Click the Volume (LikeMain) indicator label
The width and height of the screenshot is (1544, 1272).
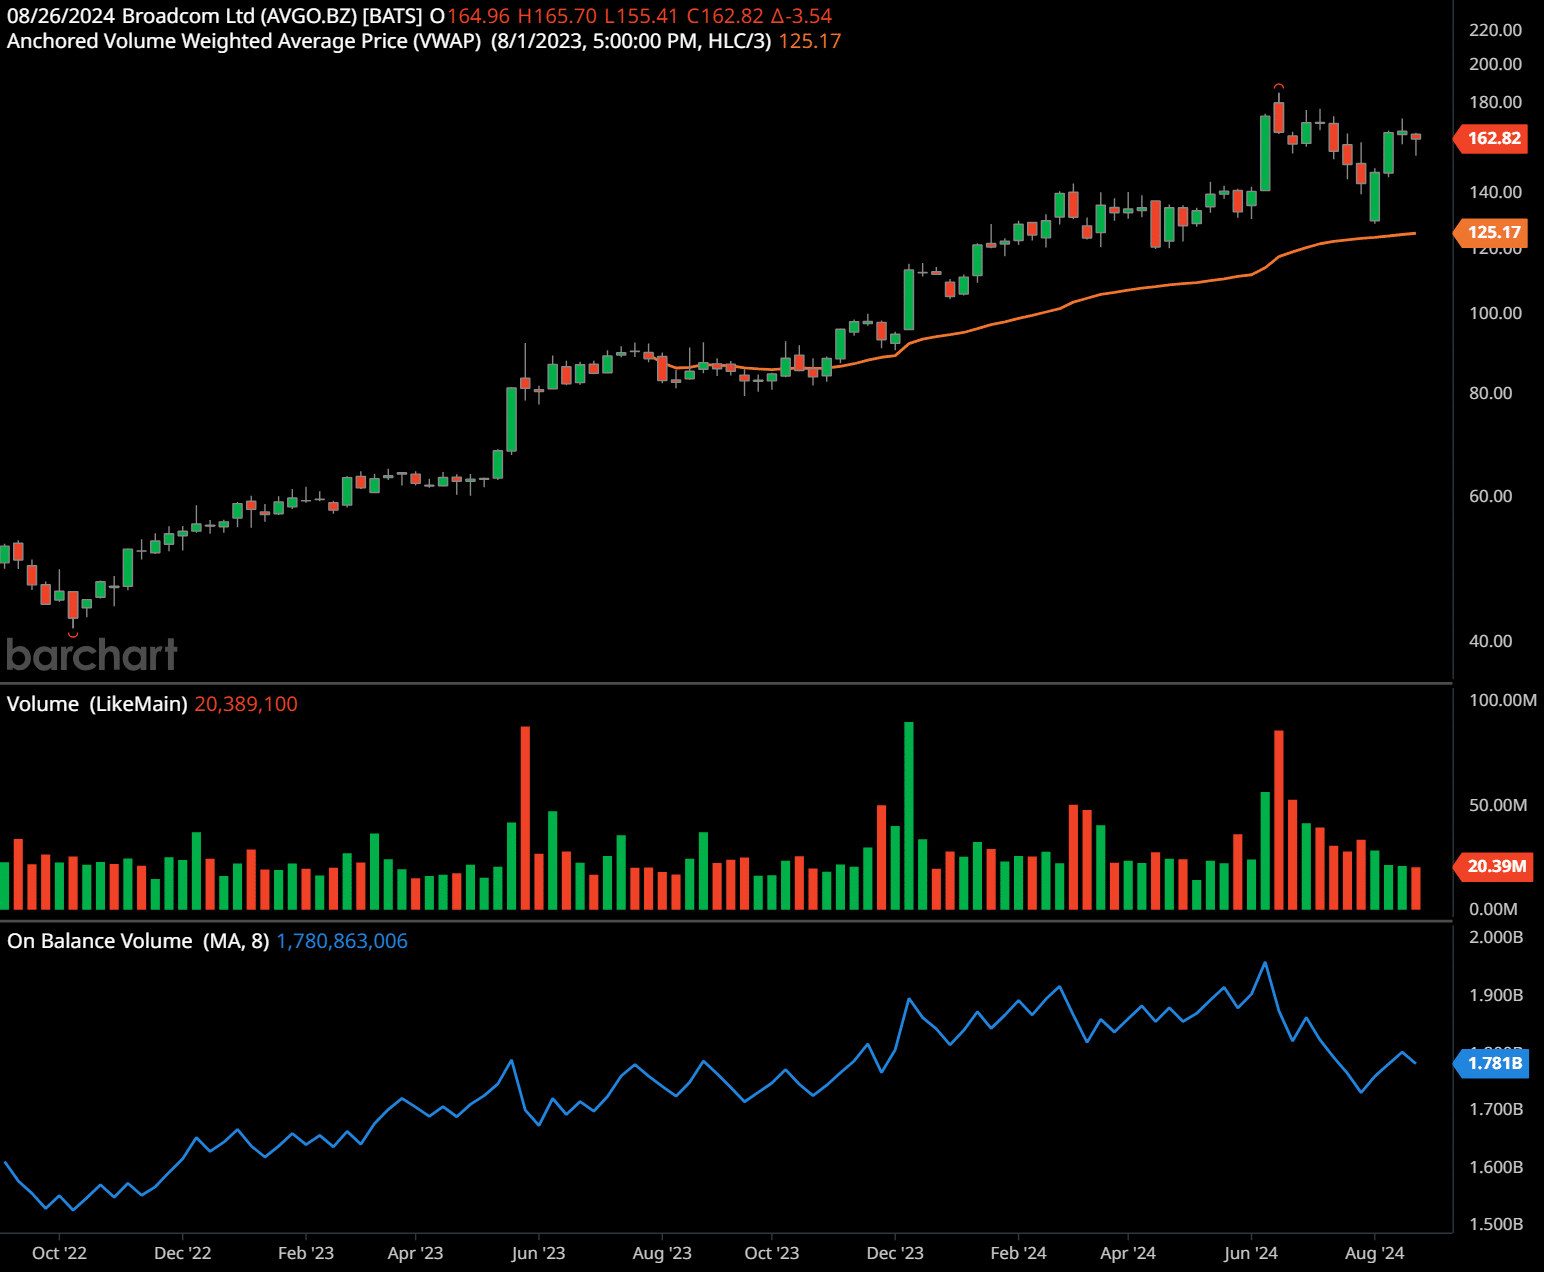click(97, 704)
